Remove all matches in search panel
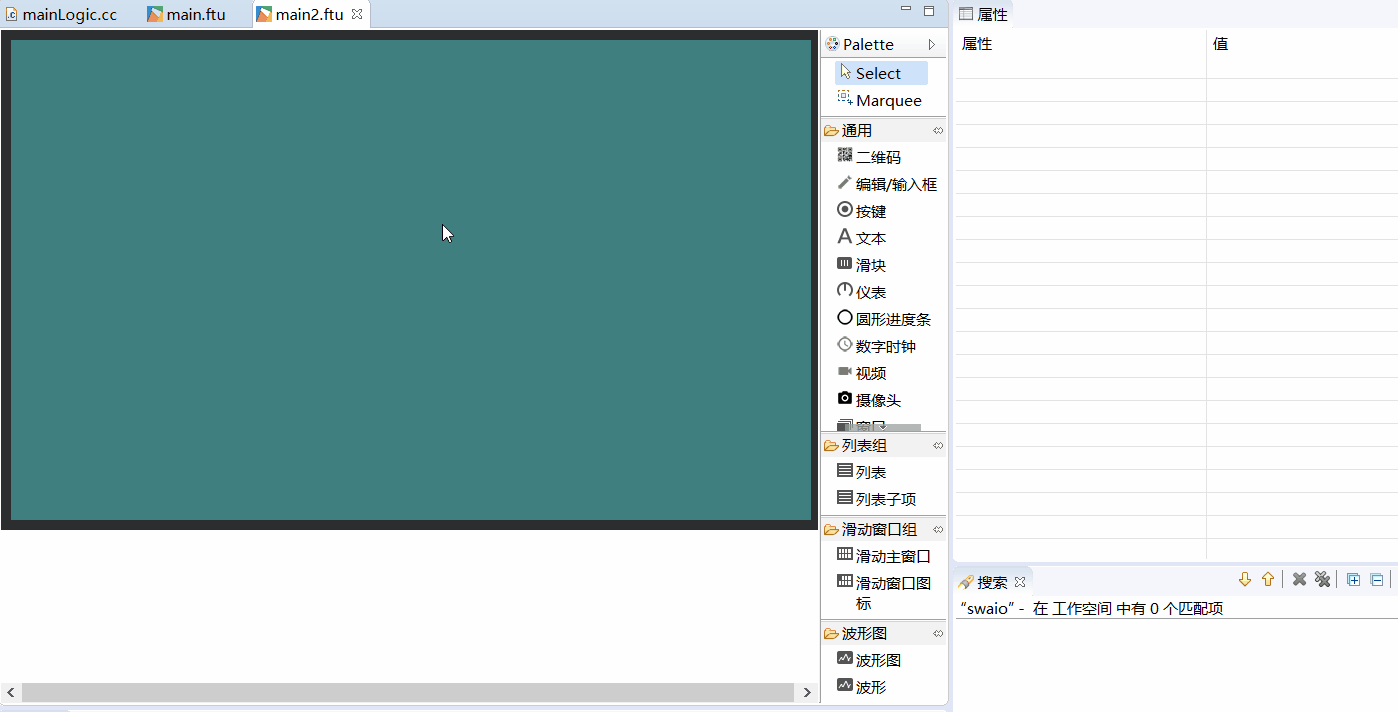Image resolution: width=1398 pixels, height=712 pixels. [1322, 579]
